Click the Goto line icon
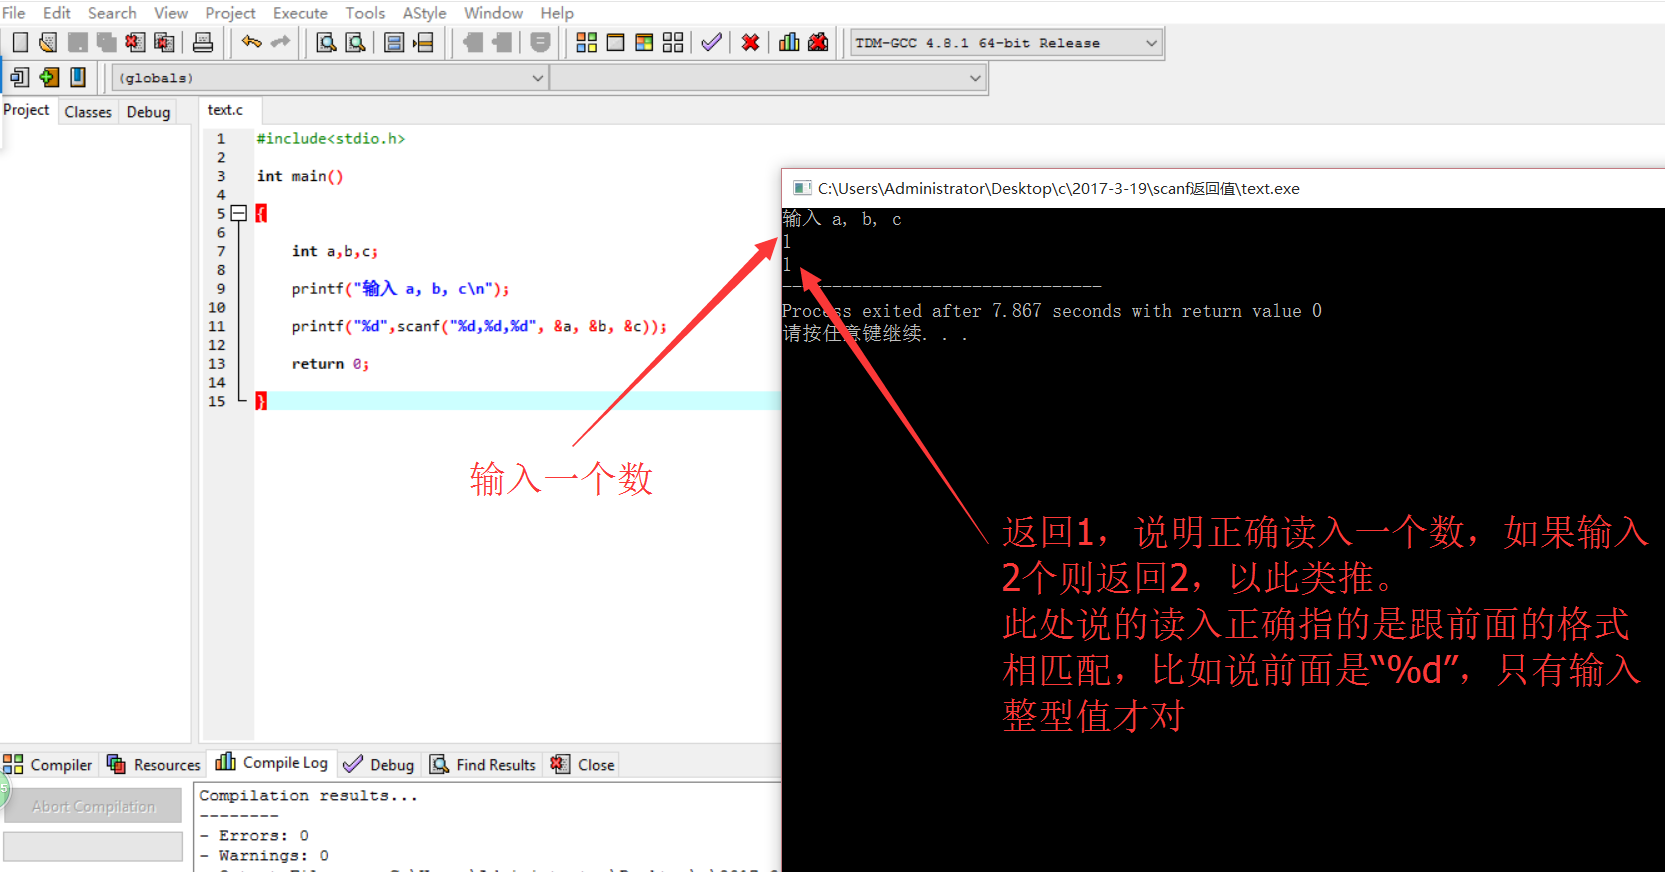This screenshot has height=872, width=1665. tap(424, 42)
